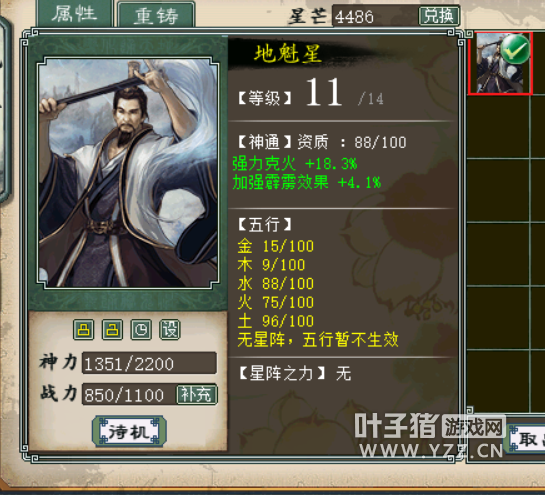Switch to the 重铸 tab
Screen dimensions: 545x495
(156, 15)
